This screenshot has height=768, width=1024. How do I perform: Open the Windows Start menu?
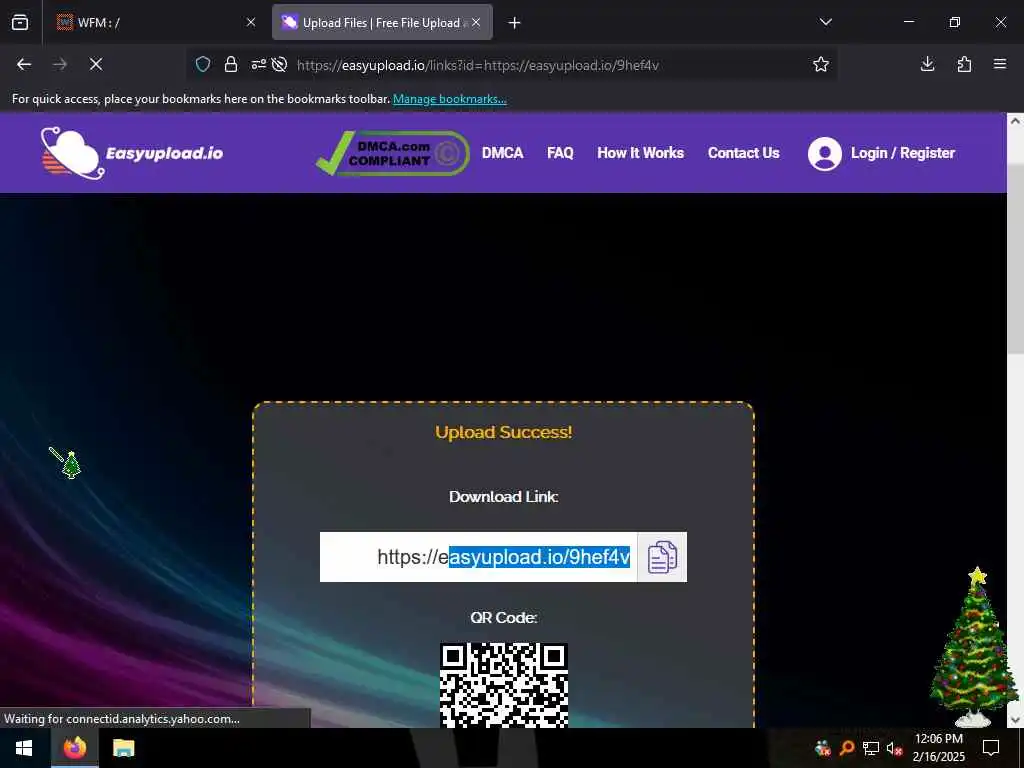click(24, 748)
